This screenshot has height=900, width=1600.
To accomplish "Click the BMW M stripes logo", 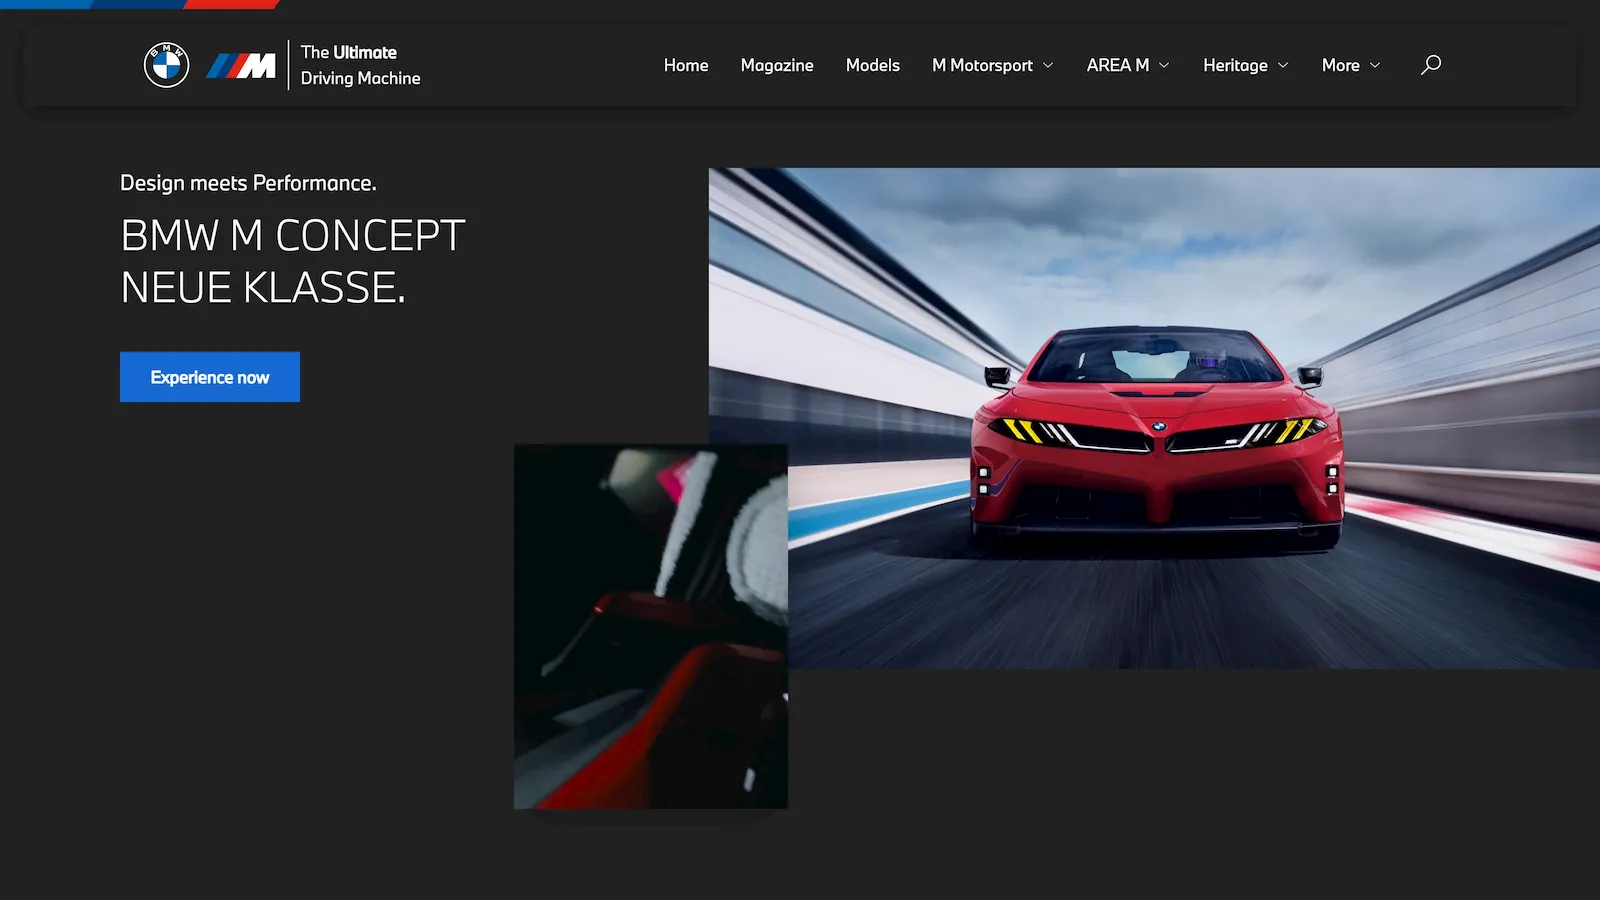I will (x=241, y=66).
